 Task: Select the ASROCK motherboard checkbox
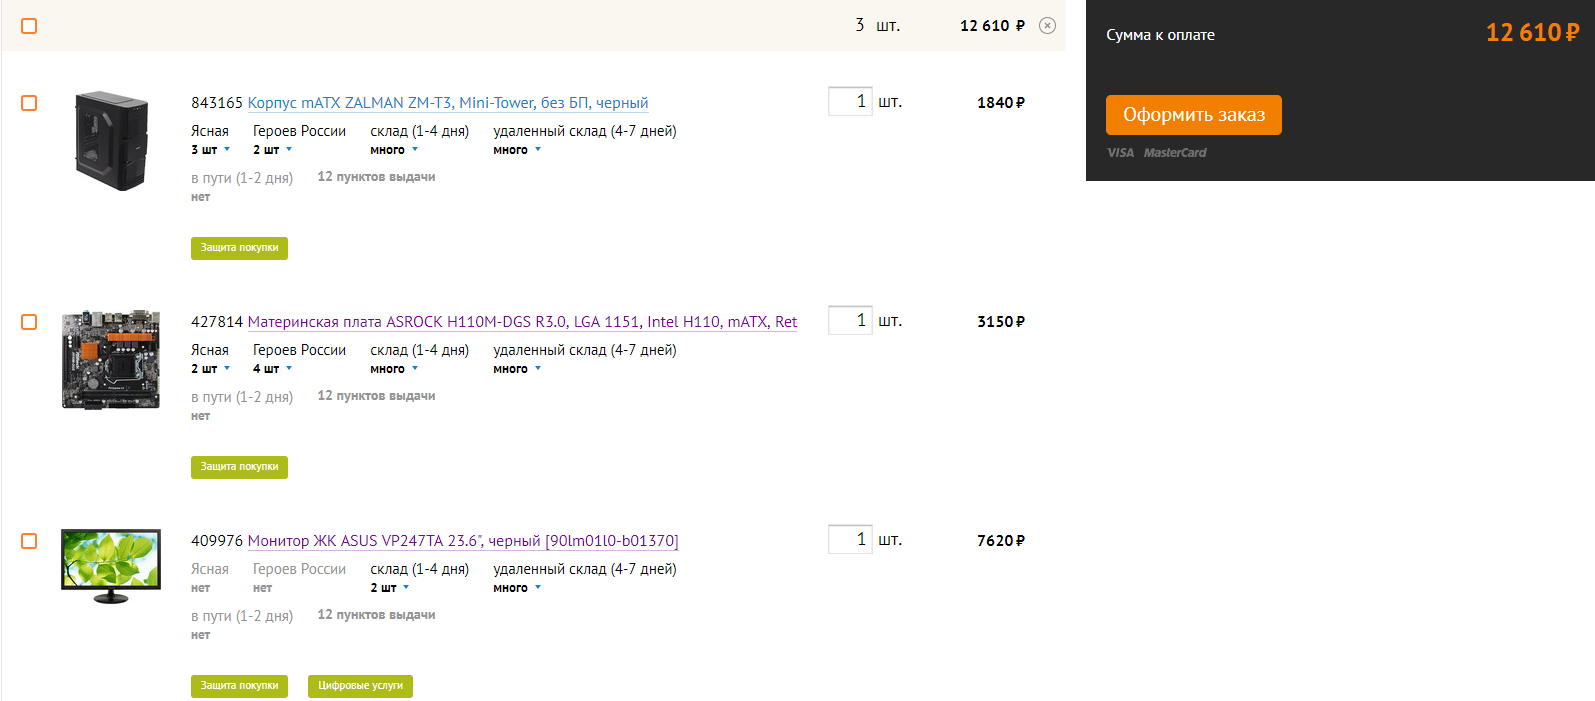(x=29, y=322)
